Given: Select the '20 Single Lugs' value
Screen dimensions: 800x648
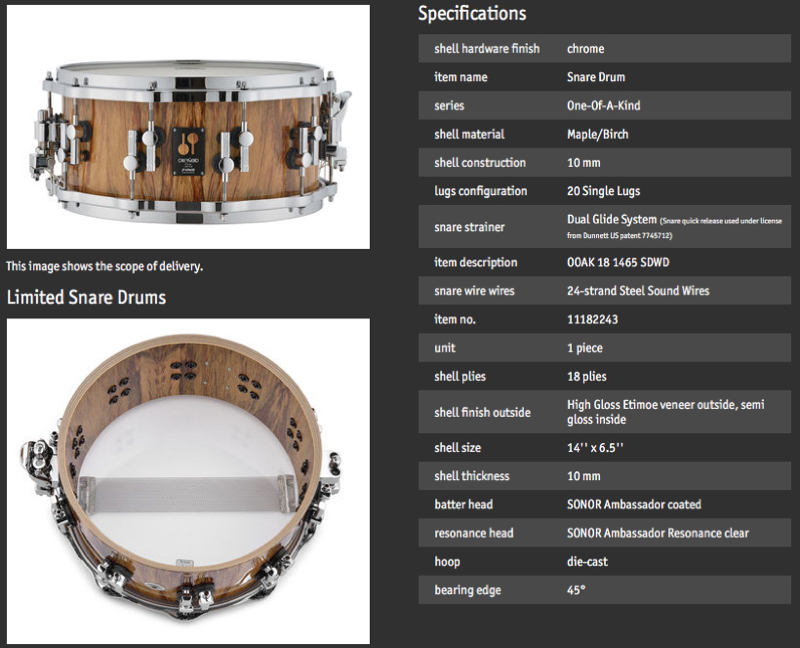Looking at the screenshot, I should [604, 191].
